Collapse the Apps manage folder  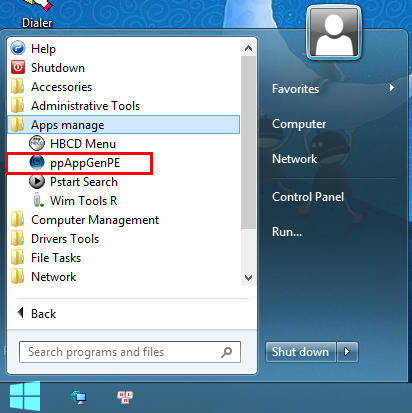tap(123, 125)
